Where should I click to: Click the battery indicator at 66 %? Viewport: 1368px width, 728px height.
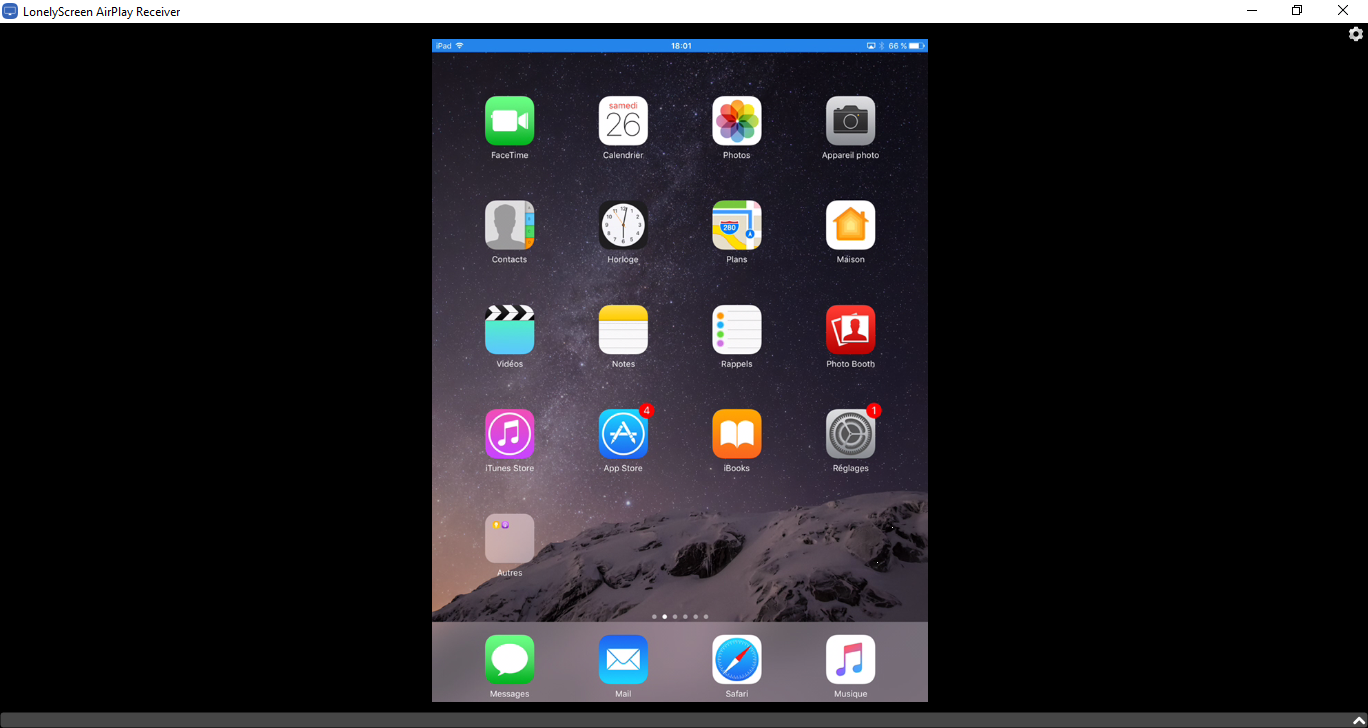click(916, 46)
